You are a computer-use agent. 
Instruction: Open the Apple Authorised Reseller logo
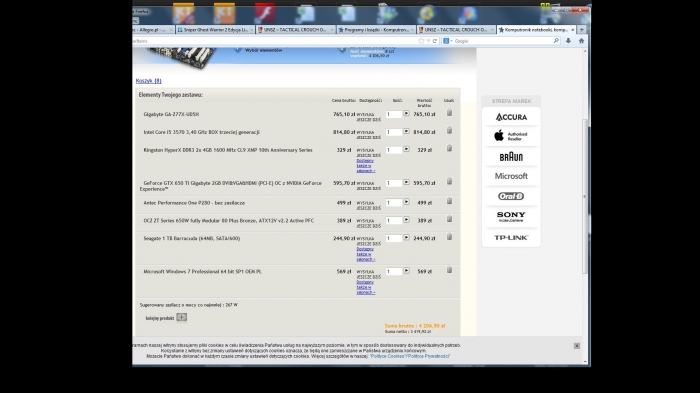point(511,136)
